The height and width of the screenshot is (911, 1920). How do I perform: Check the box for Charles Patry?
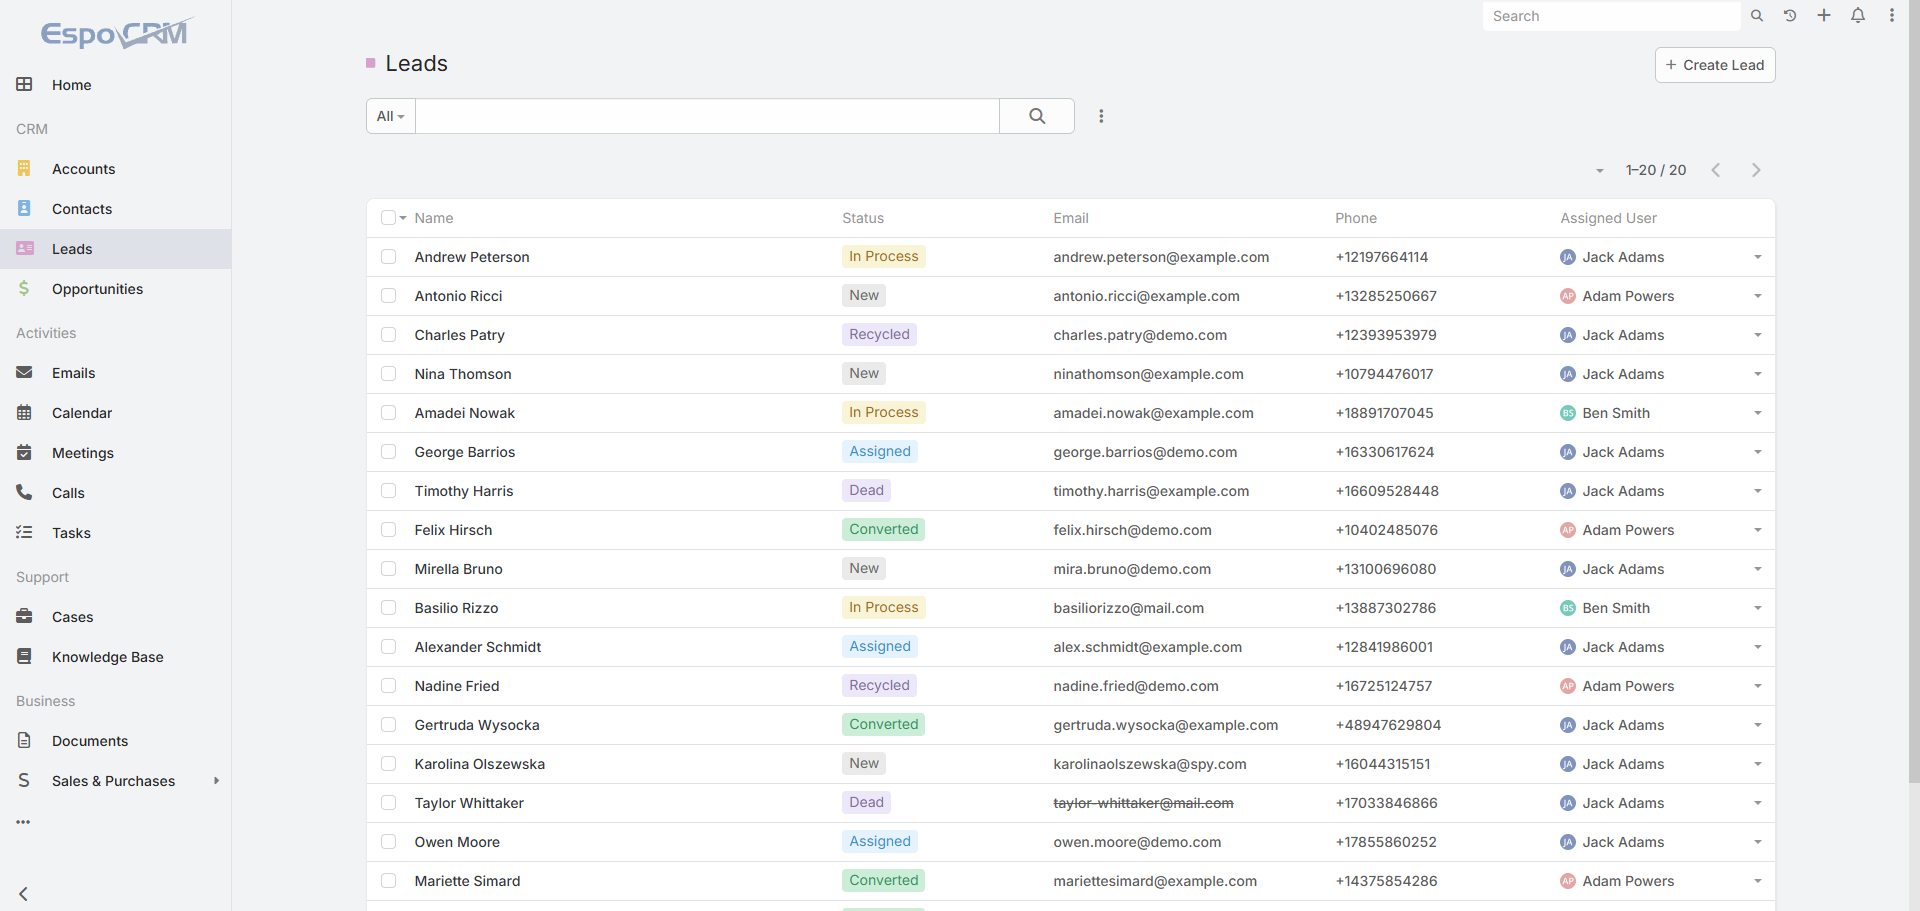pos(388,335)
